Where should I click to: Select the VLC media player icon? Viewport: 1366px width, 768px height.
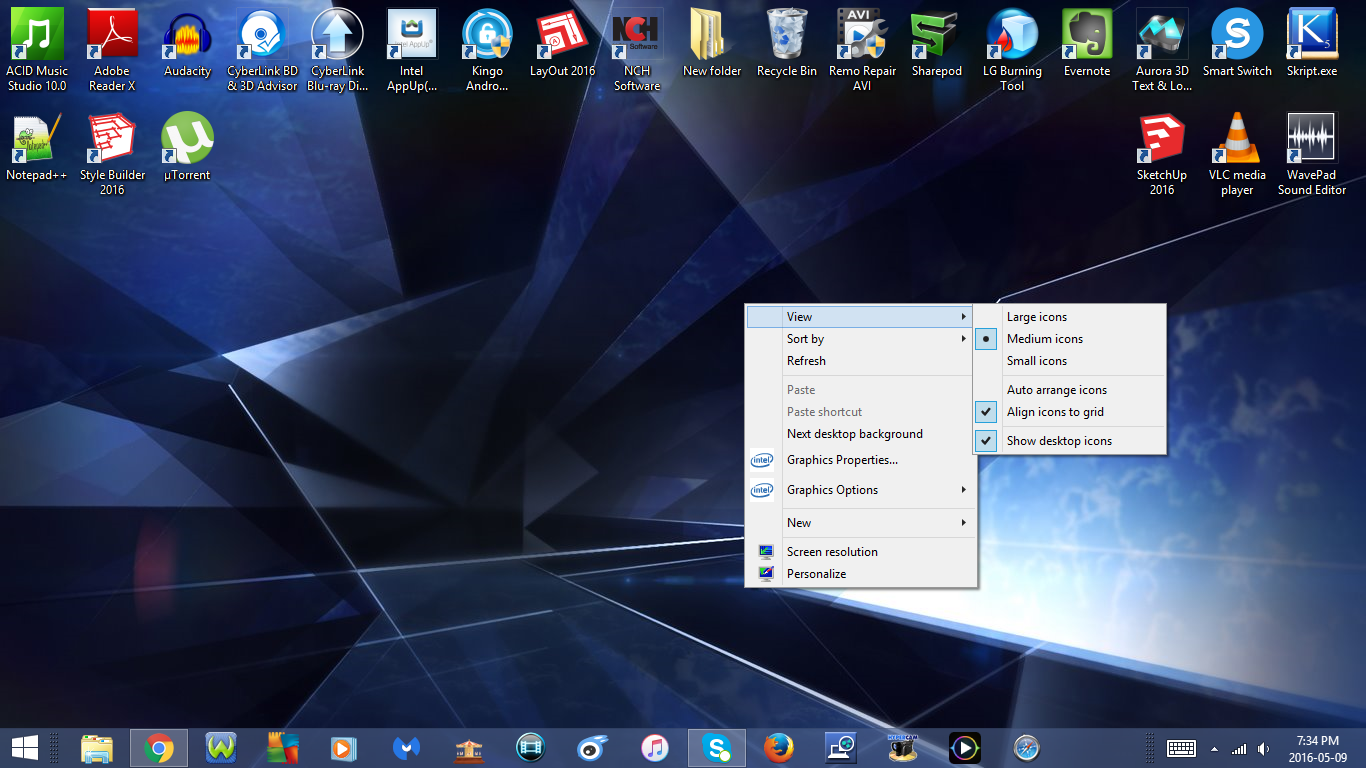[x=1237, y=154]
